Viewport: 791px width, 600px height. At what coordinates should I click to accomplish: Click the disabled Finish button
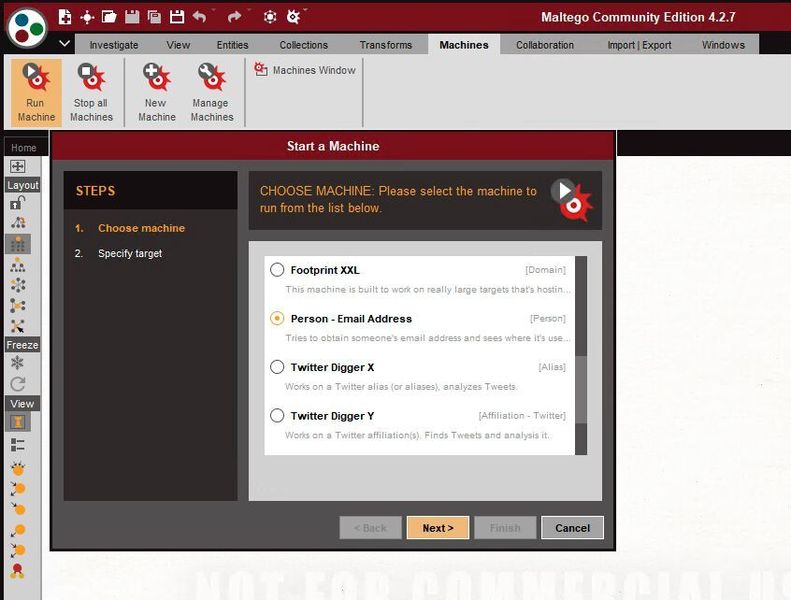point(505,528)
